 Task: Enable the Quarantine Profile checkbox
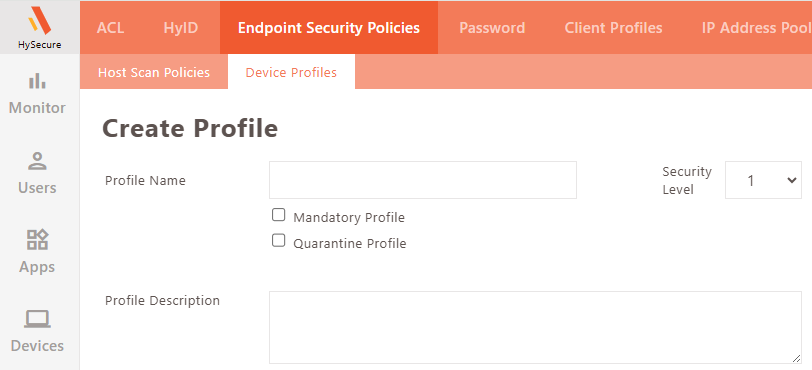[279, 240]
